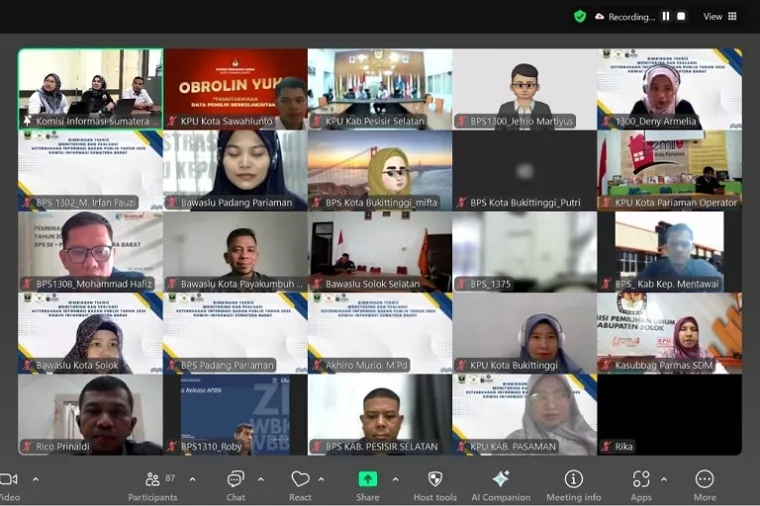This screenshot has height=506, width=760.
Task: Click muted mic on BPS1310_Roby tile
Action: coord(172,446)
